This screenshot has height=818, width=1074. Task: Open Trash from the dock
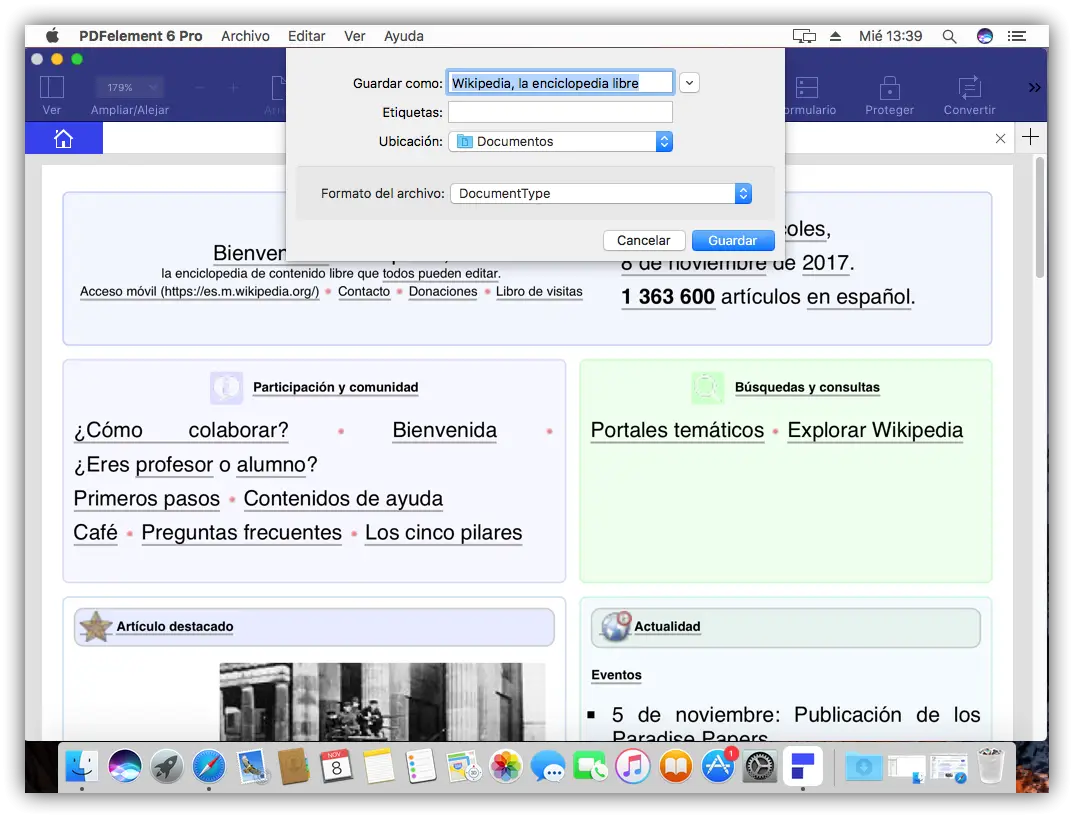(x=990, y=765)
